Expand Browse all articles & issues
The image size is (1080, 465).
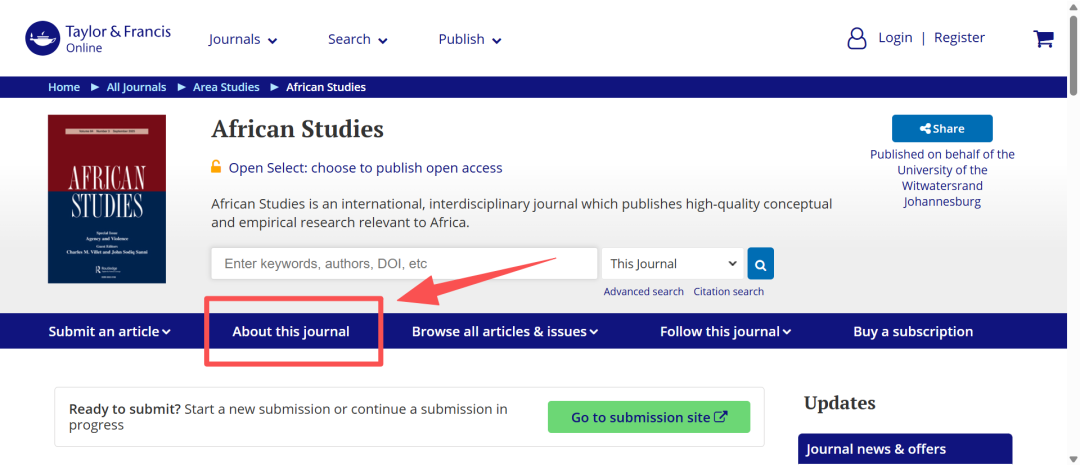click(505, 332)
